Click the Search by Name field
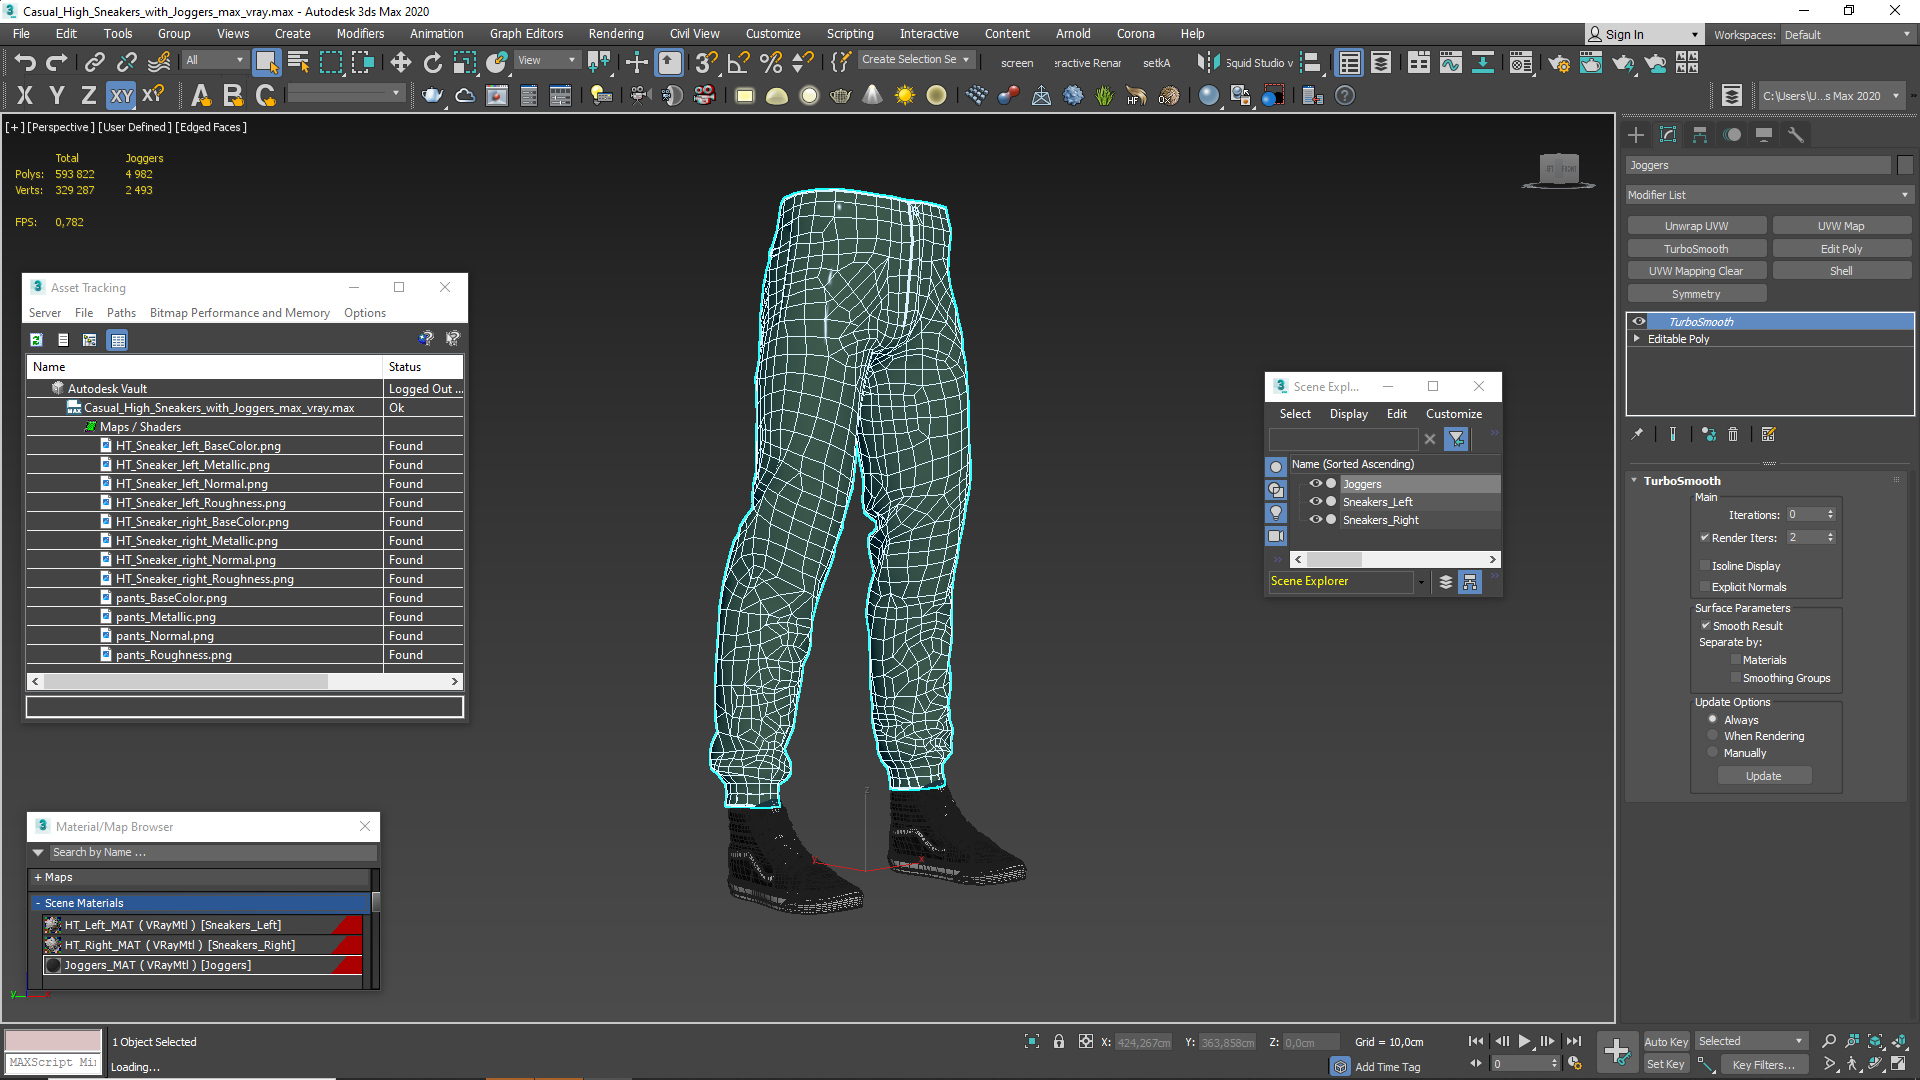Image resolution: width=1920 pixels, height=1080 pixels. pos(214,852)
